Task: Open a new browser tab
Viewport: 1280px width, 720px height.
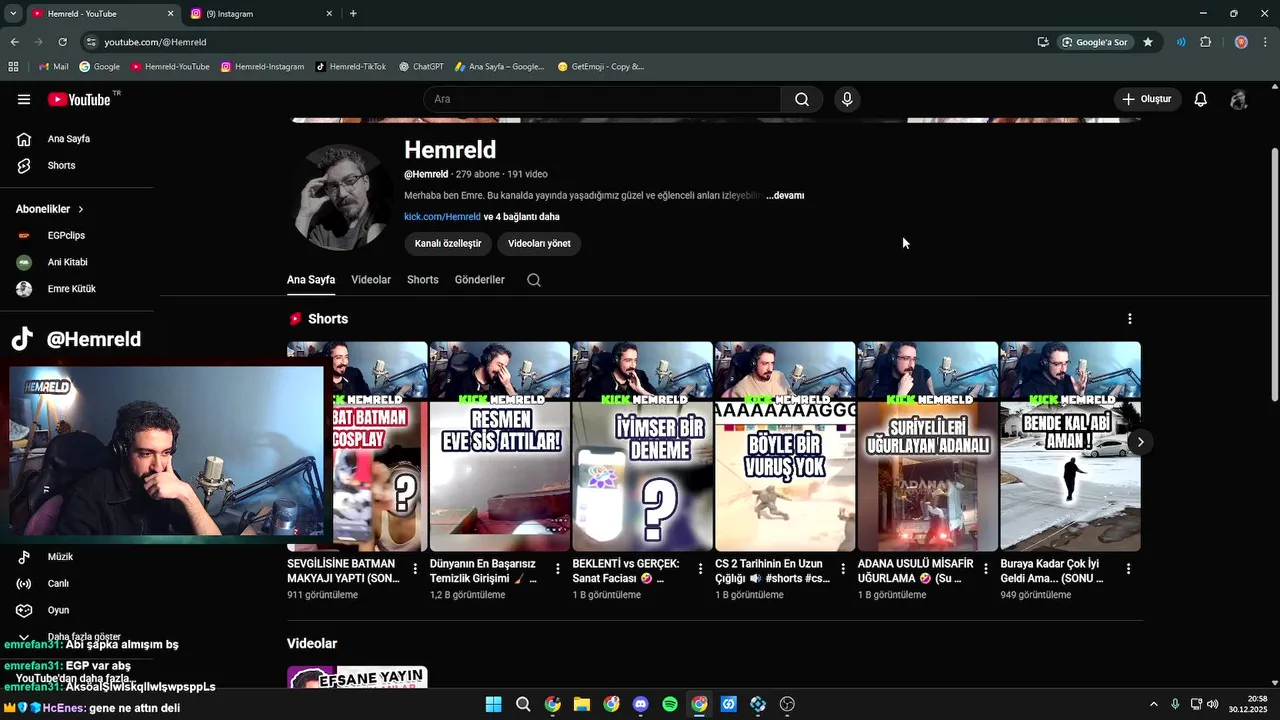Action: tap(353, 14)
